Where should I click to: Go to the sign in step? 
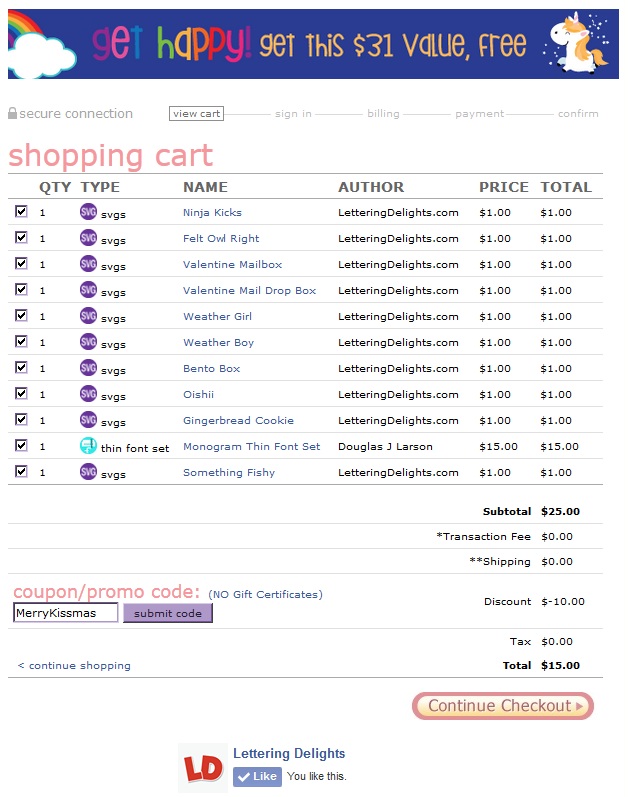click(x=293, y=114)
